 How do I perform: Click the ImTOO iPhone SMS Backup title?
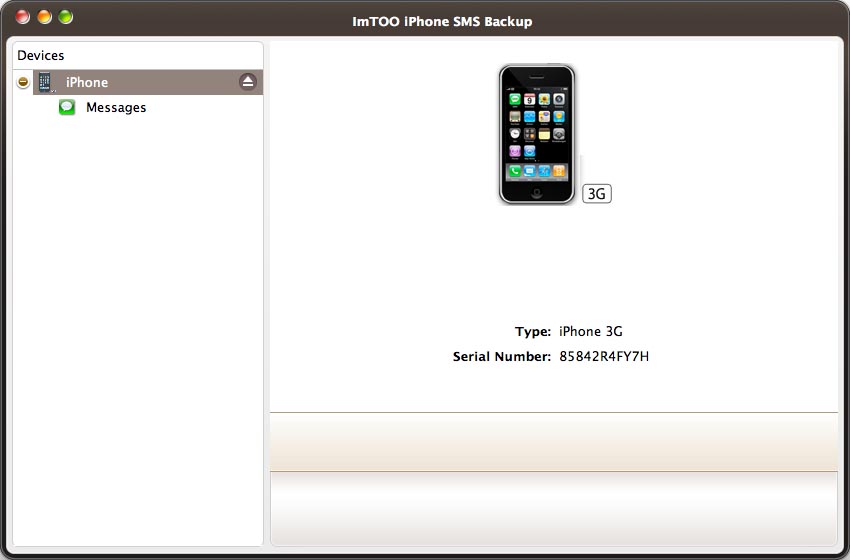442,22
